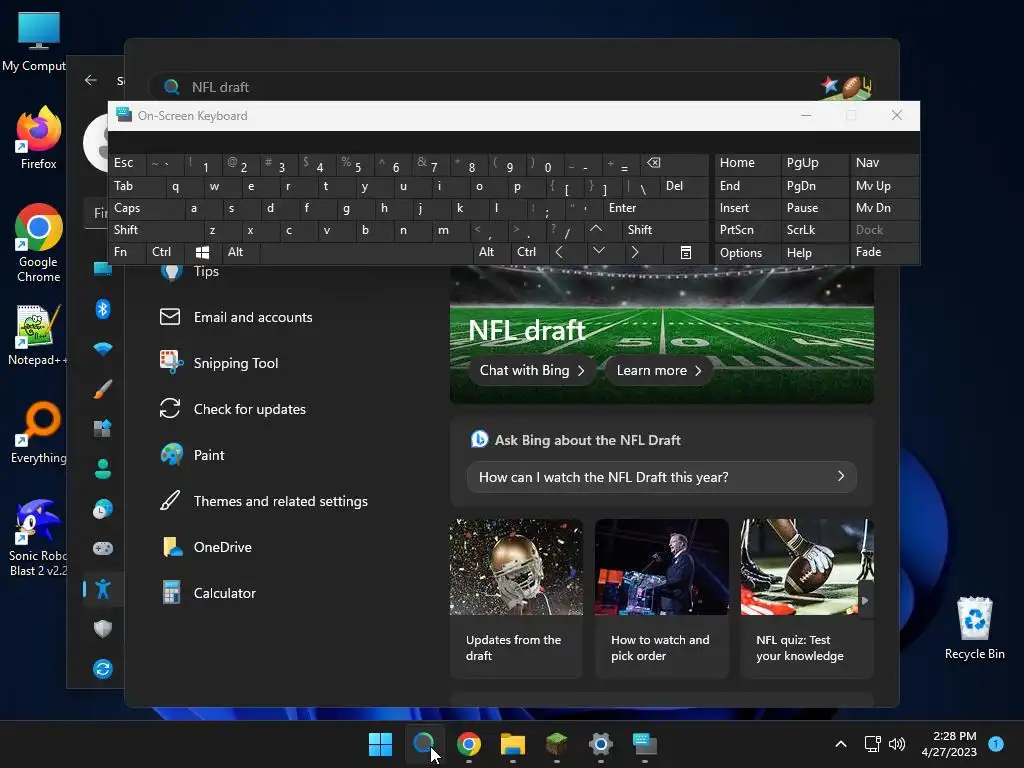Image resolution: width=1024 pixels, height=768 pixels.
Task: Open Privacy & security shield in Settings sidebar
Action: click(x=103, y=629)
